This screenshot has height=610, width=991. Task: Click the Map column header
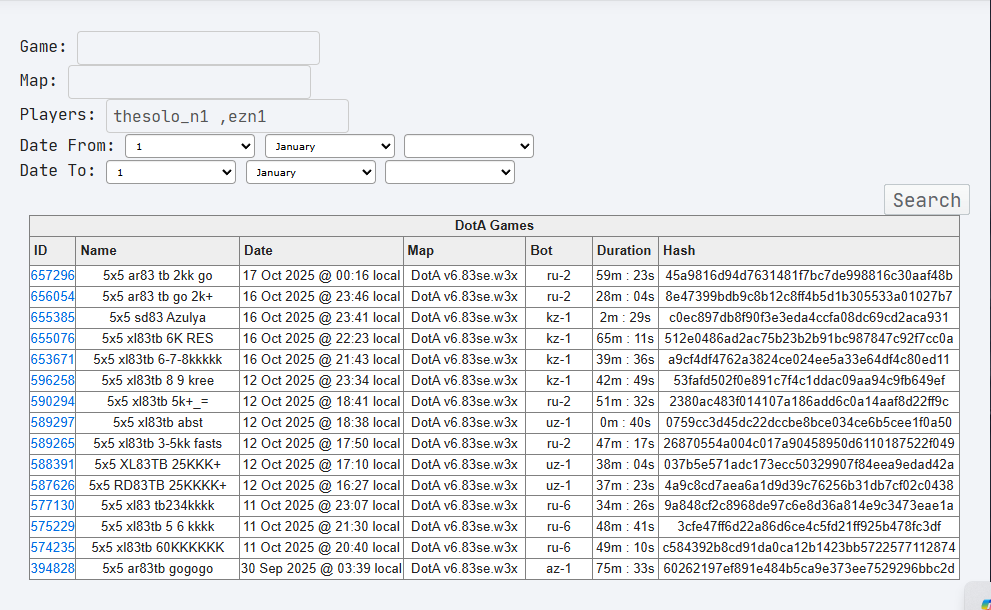(x=464, y=251)
